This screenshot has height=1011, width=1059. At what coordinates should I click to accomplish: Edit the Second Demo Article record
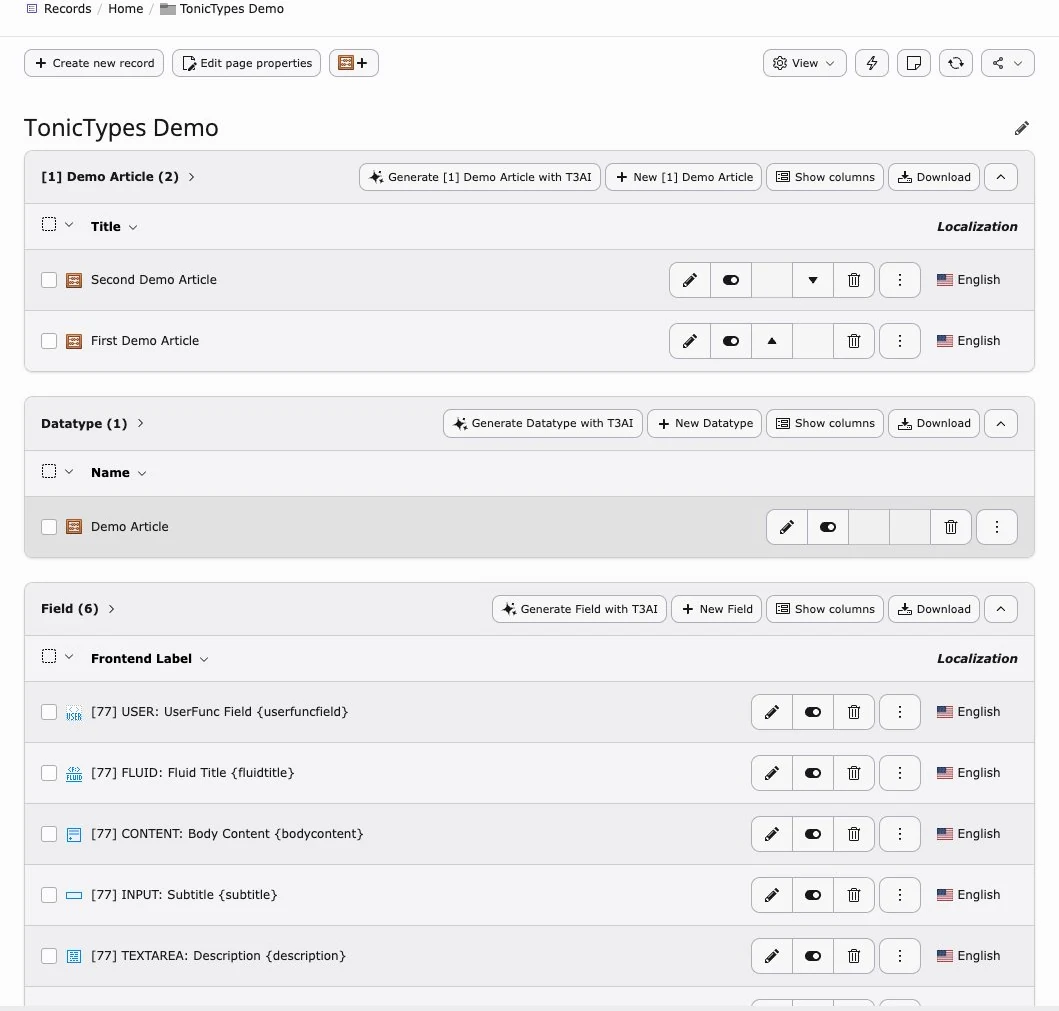coord(690,280)
